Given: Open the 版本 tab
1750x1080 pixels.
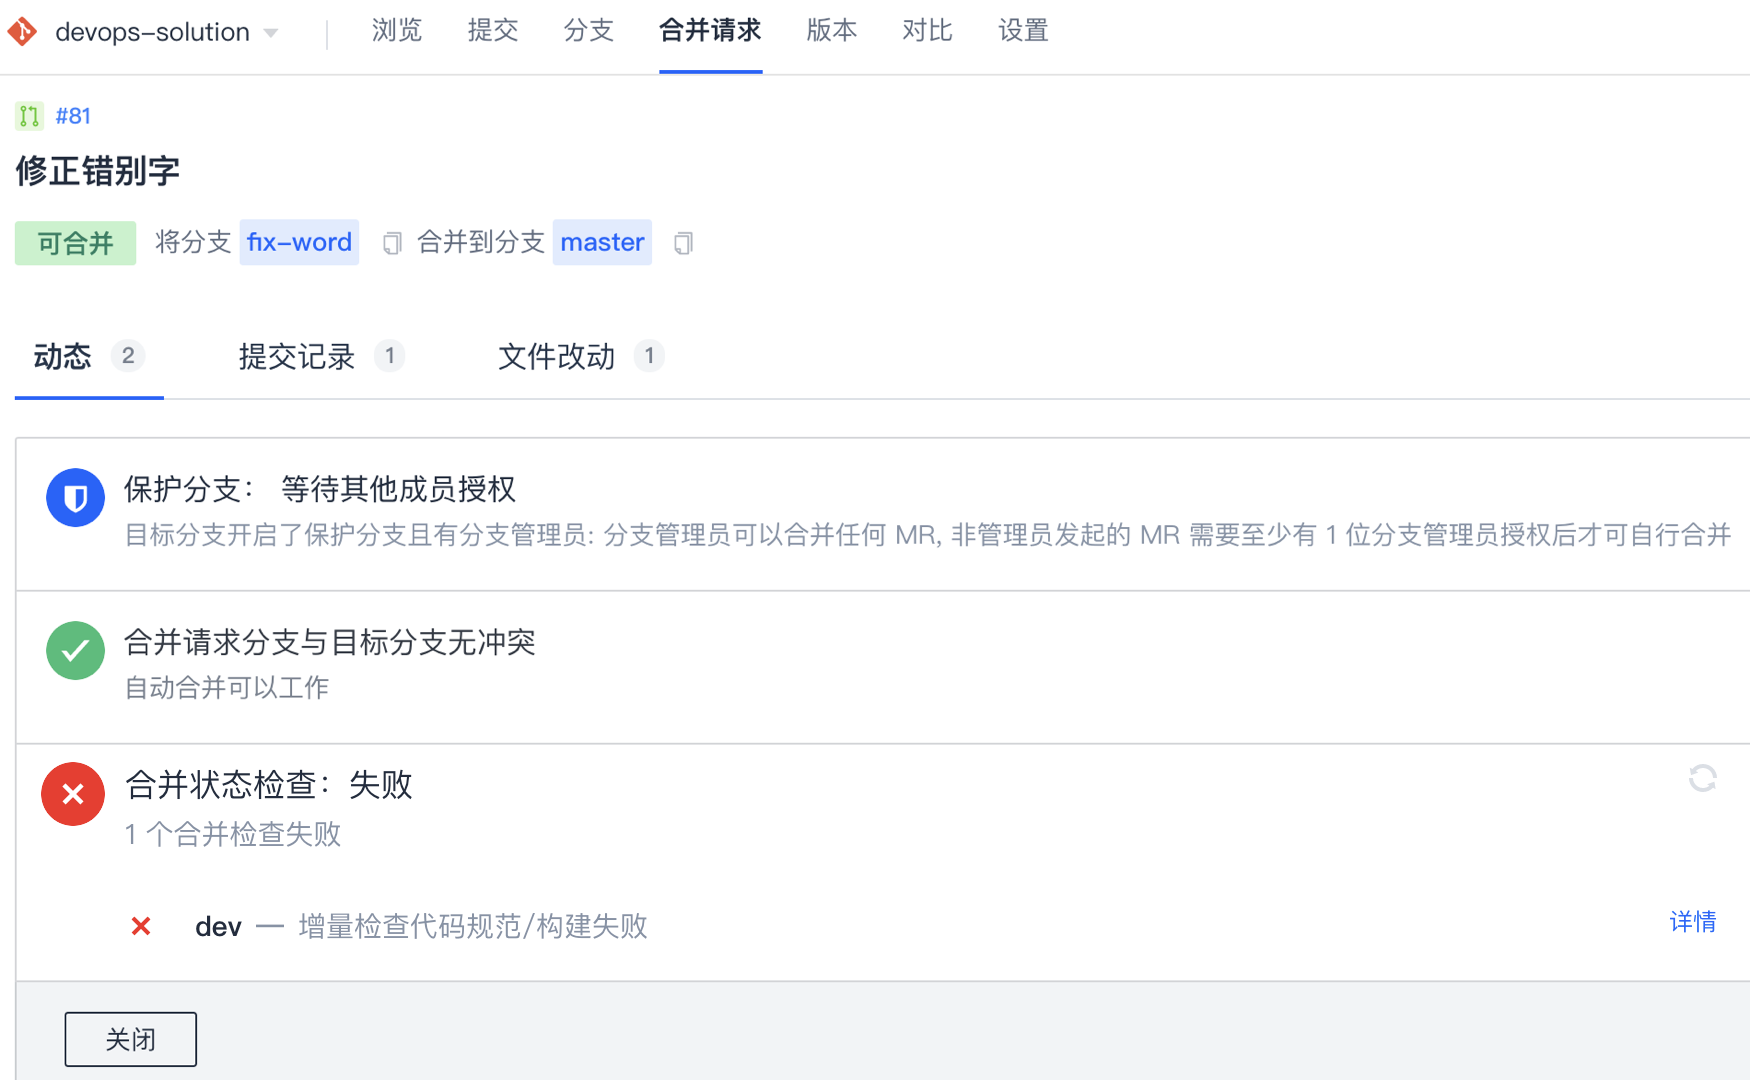Looking at the screenshot, I should click(832, 31).
